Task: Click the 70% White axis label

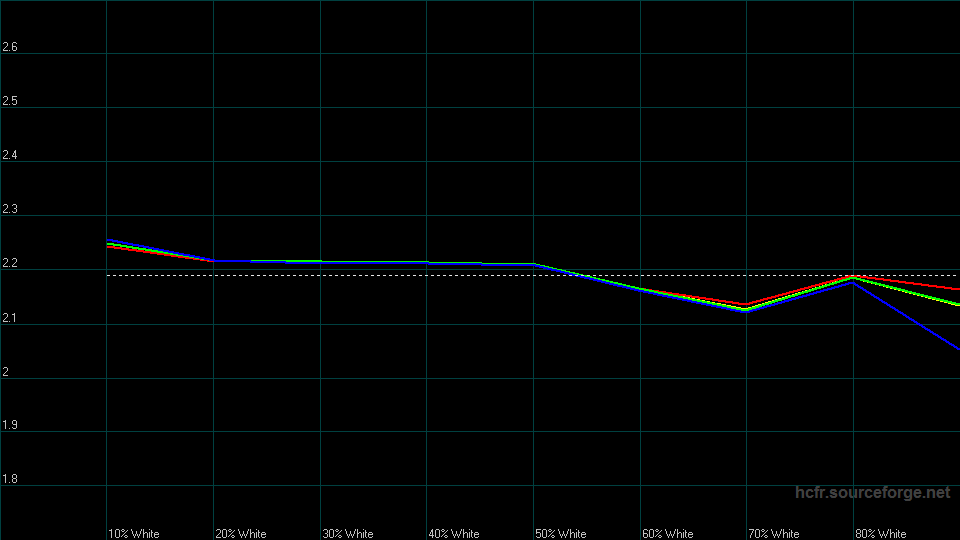Action: (774, 534)
